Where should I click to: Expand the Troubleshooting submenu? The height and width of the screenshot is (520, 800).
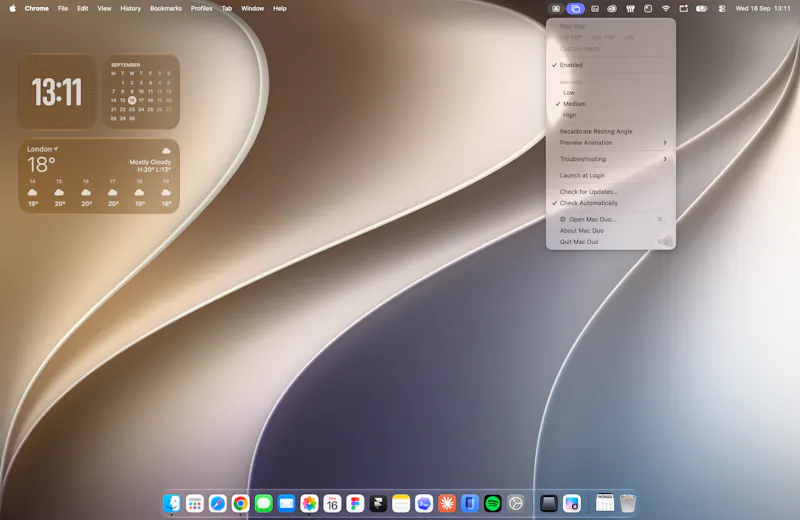pyautogui.click(x=611, y=159)
